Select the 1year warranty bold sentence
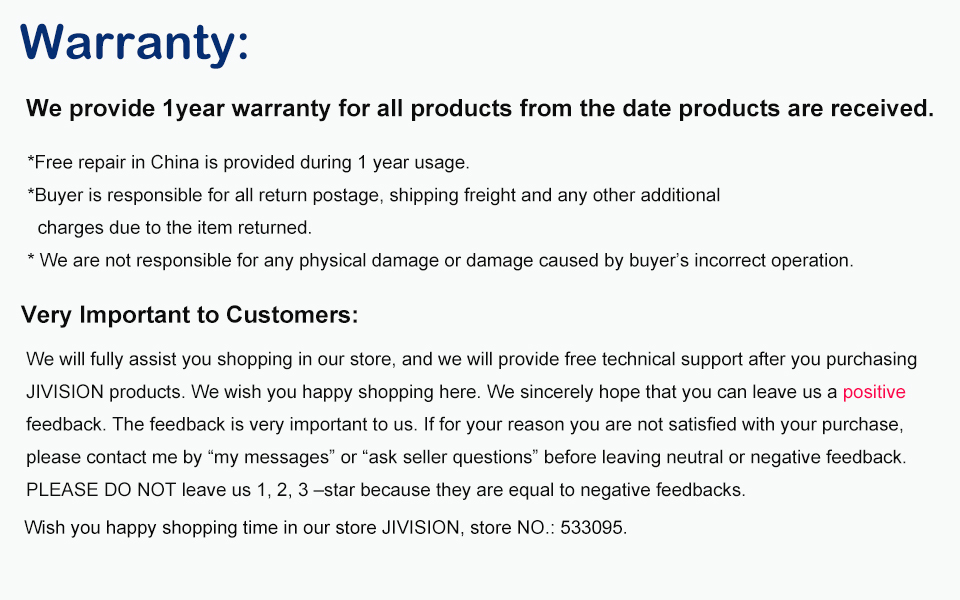 [x=480, y=109]
